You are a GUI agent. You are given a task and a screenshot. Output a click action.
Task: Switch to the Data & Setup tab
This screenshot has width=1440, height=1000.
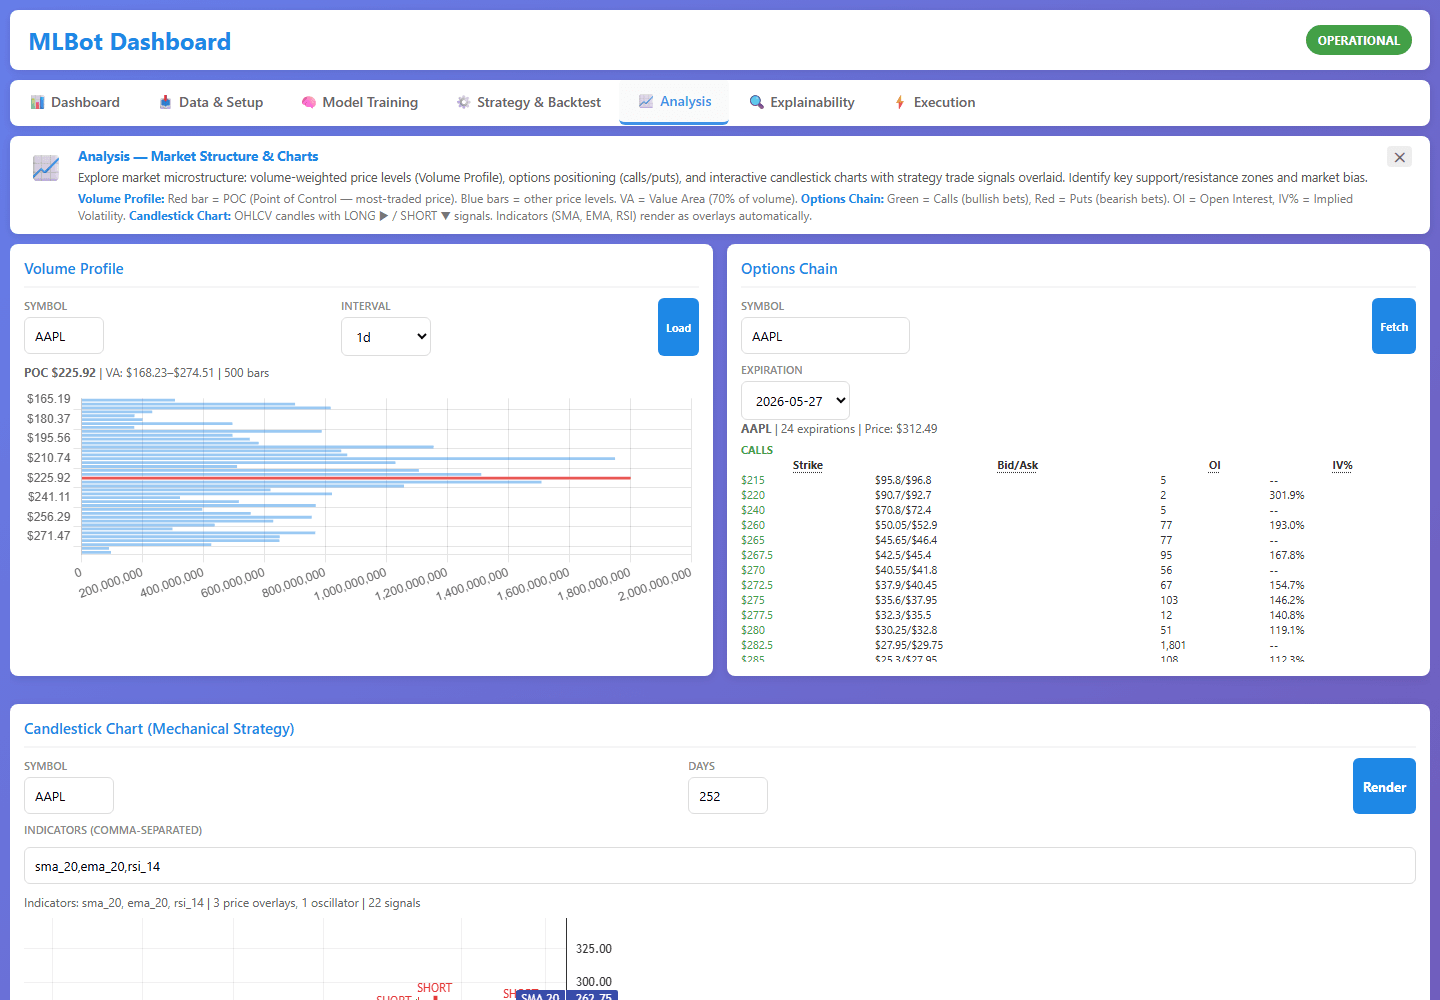[211, 102]
